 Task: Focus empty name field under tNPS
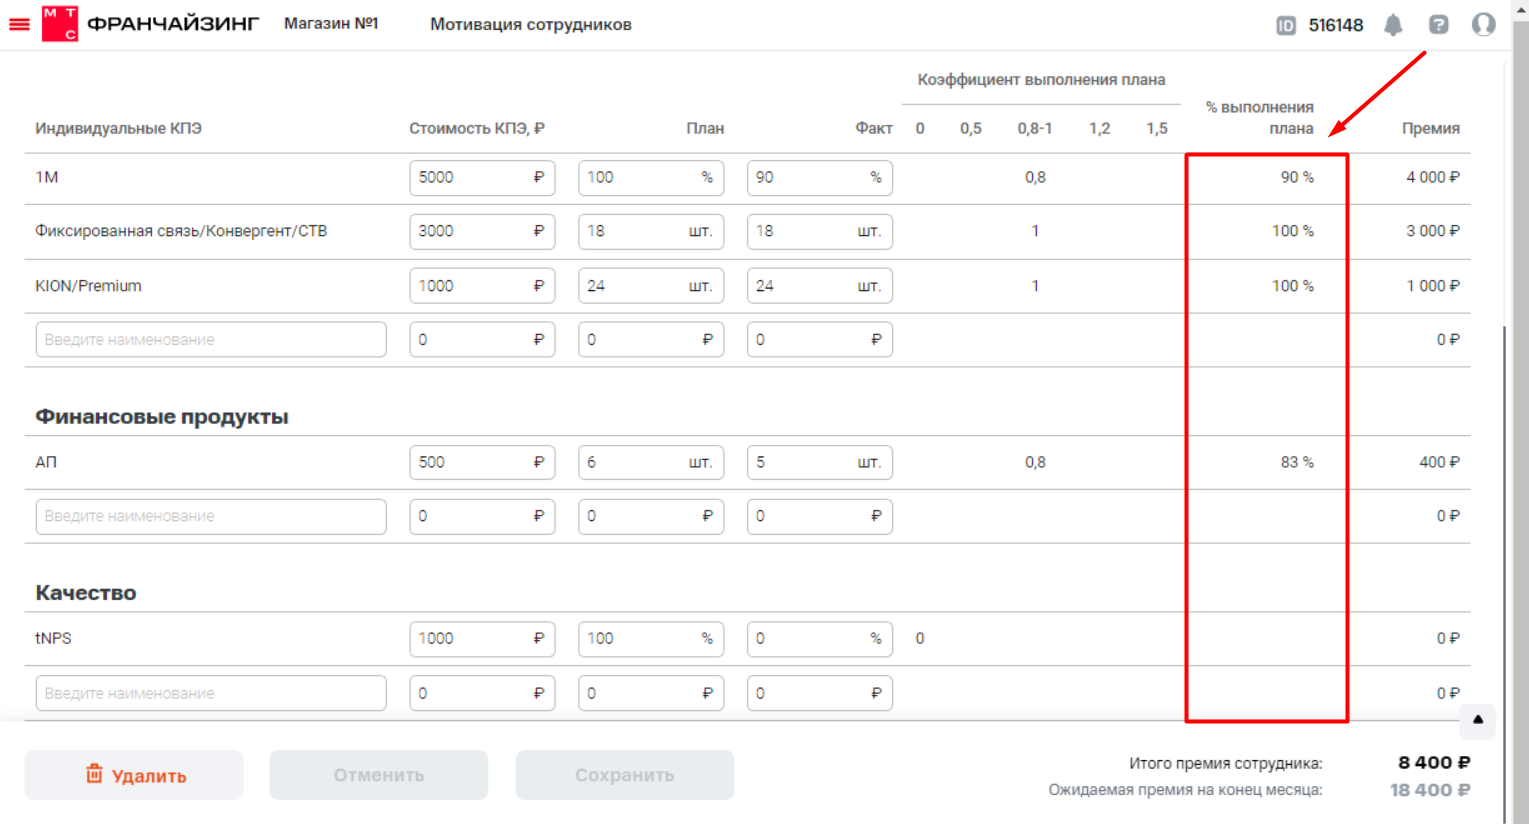211,693
